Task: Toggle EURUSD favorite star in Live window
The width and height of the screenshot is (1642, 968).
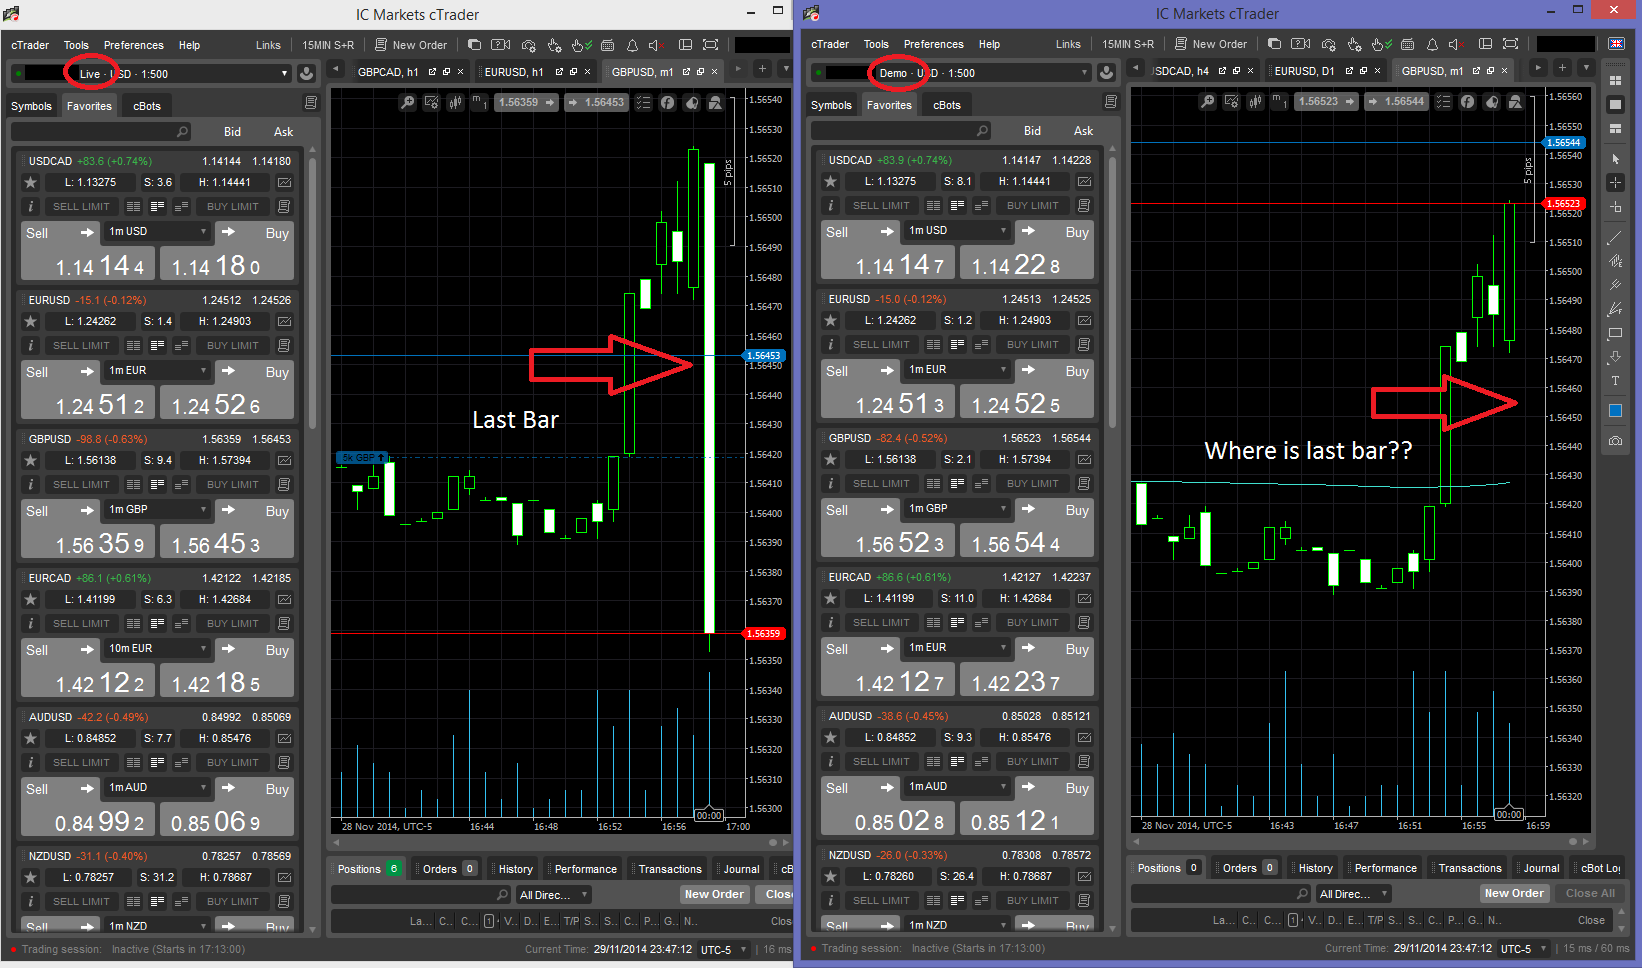Action: point(31,321)
